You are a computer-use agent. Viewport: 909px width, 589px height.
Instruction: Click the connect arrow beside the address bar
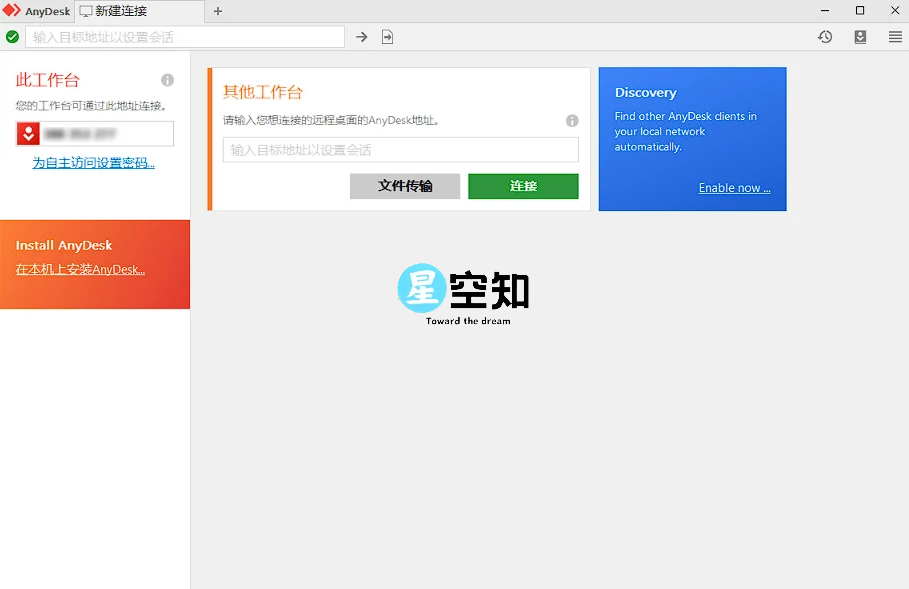[360, 36]
